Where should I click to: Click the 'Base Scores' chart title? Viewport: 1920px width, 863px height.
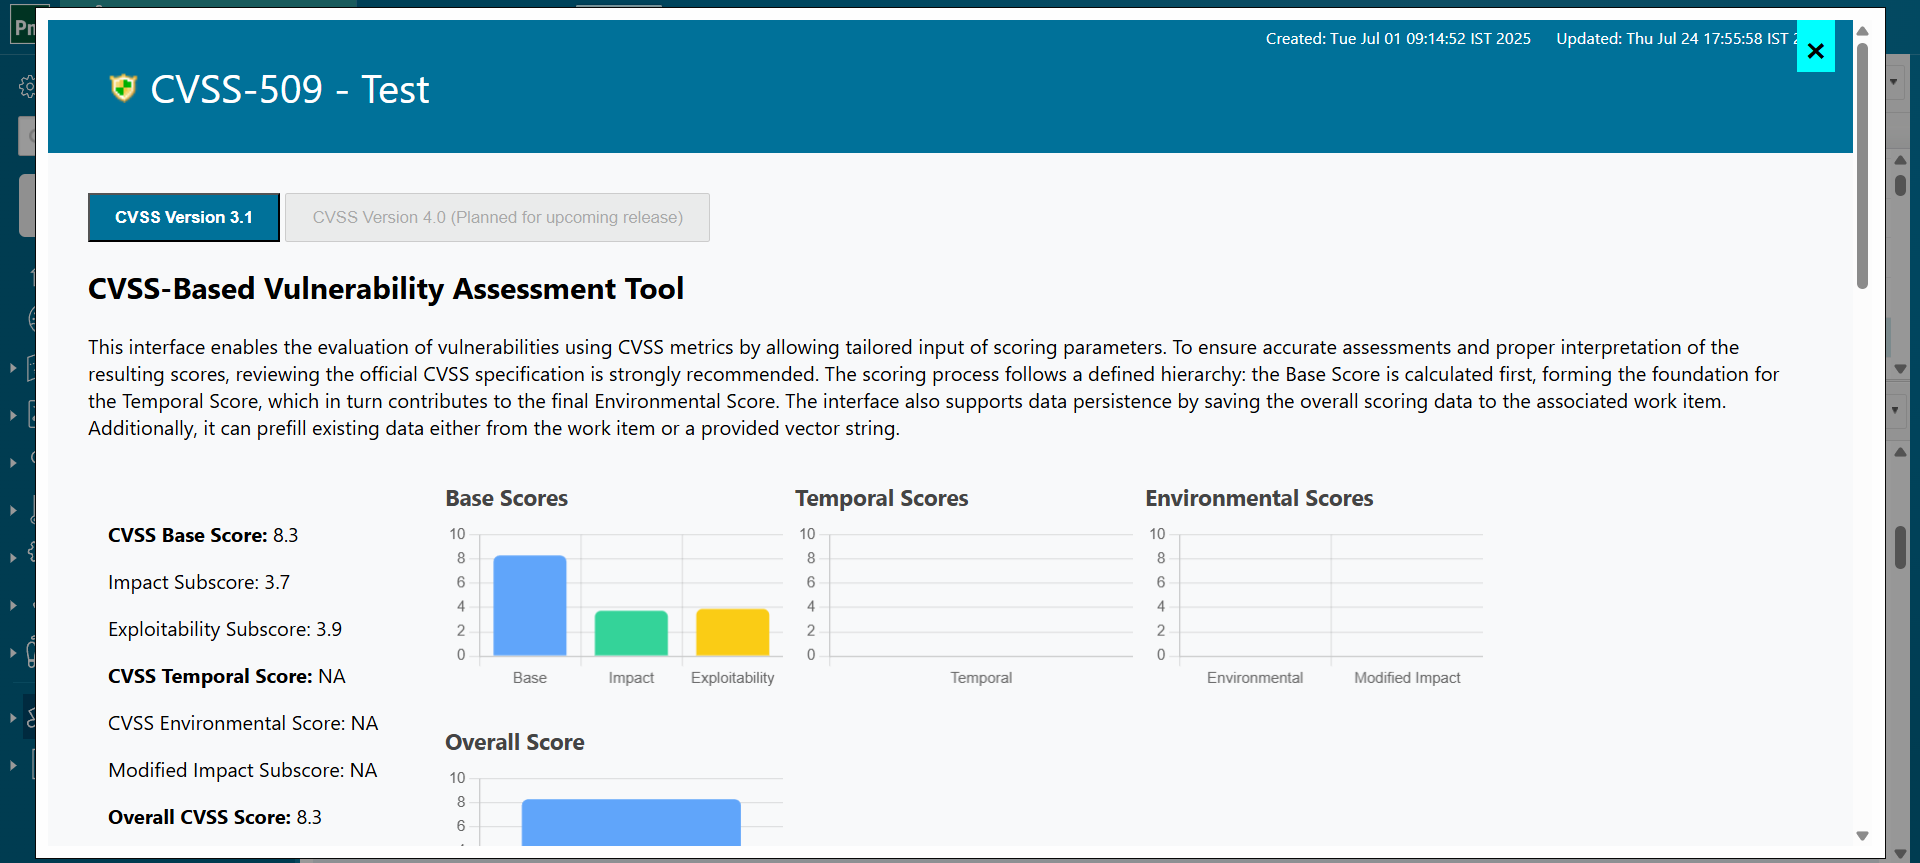pos(507,498)
